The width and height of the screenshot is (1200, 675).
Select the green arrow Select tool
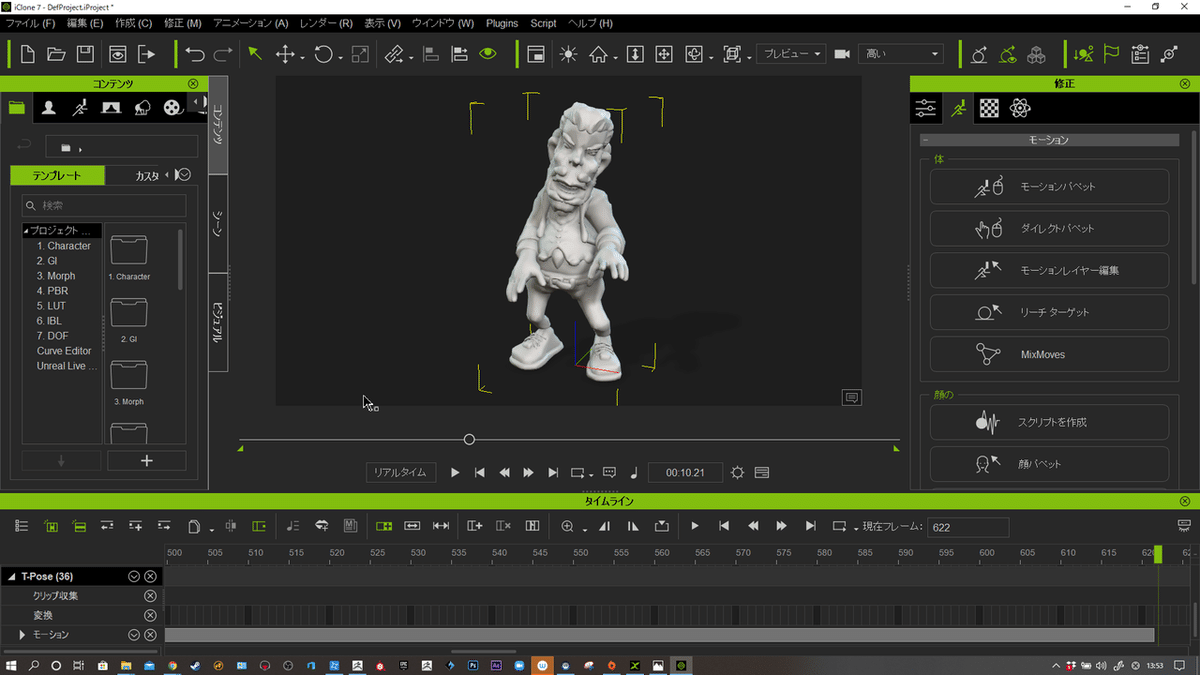tap(255, 54)
